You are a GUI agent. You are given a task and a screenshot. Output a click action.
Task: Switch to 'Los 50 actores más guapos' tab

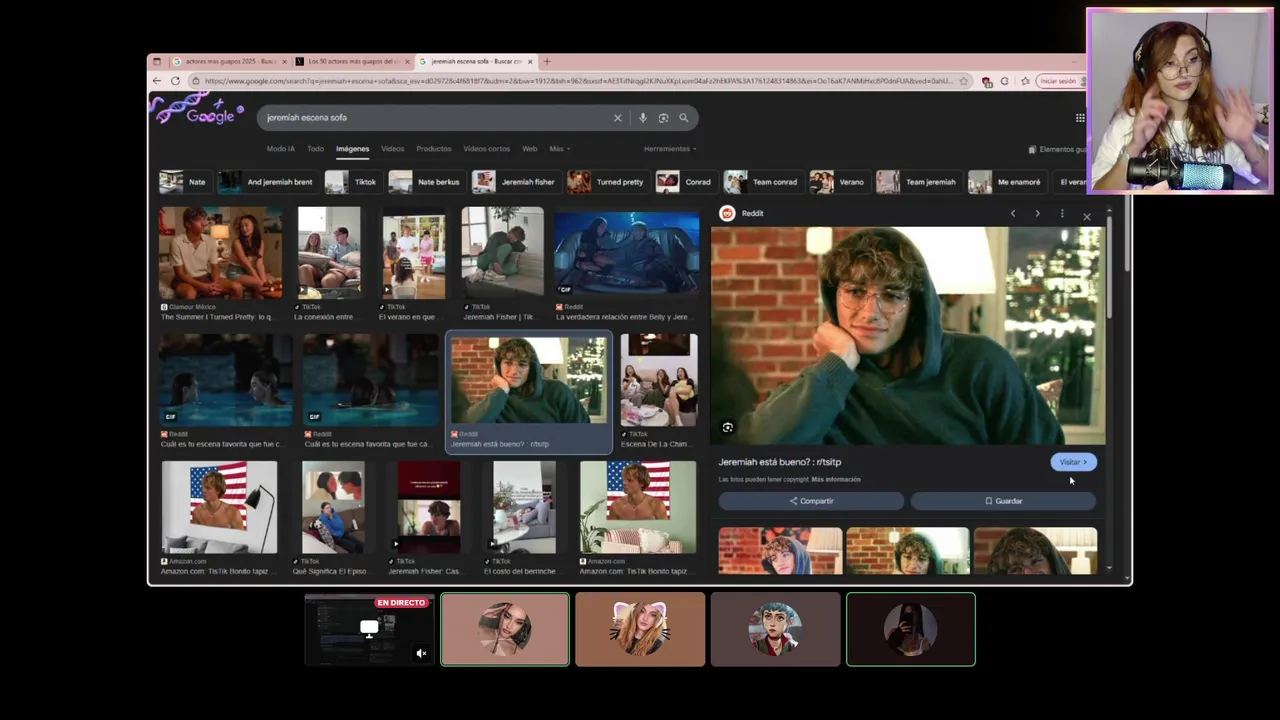coord(352,61)
